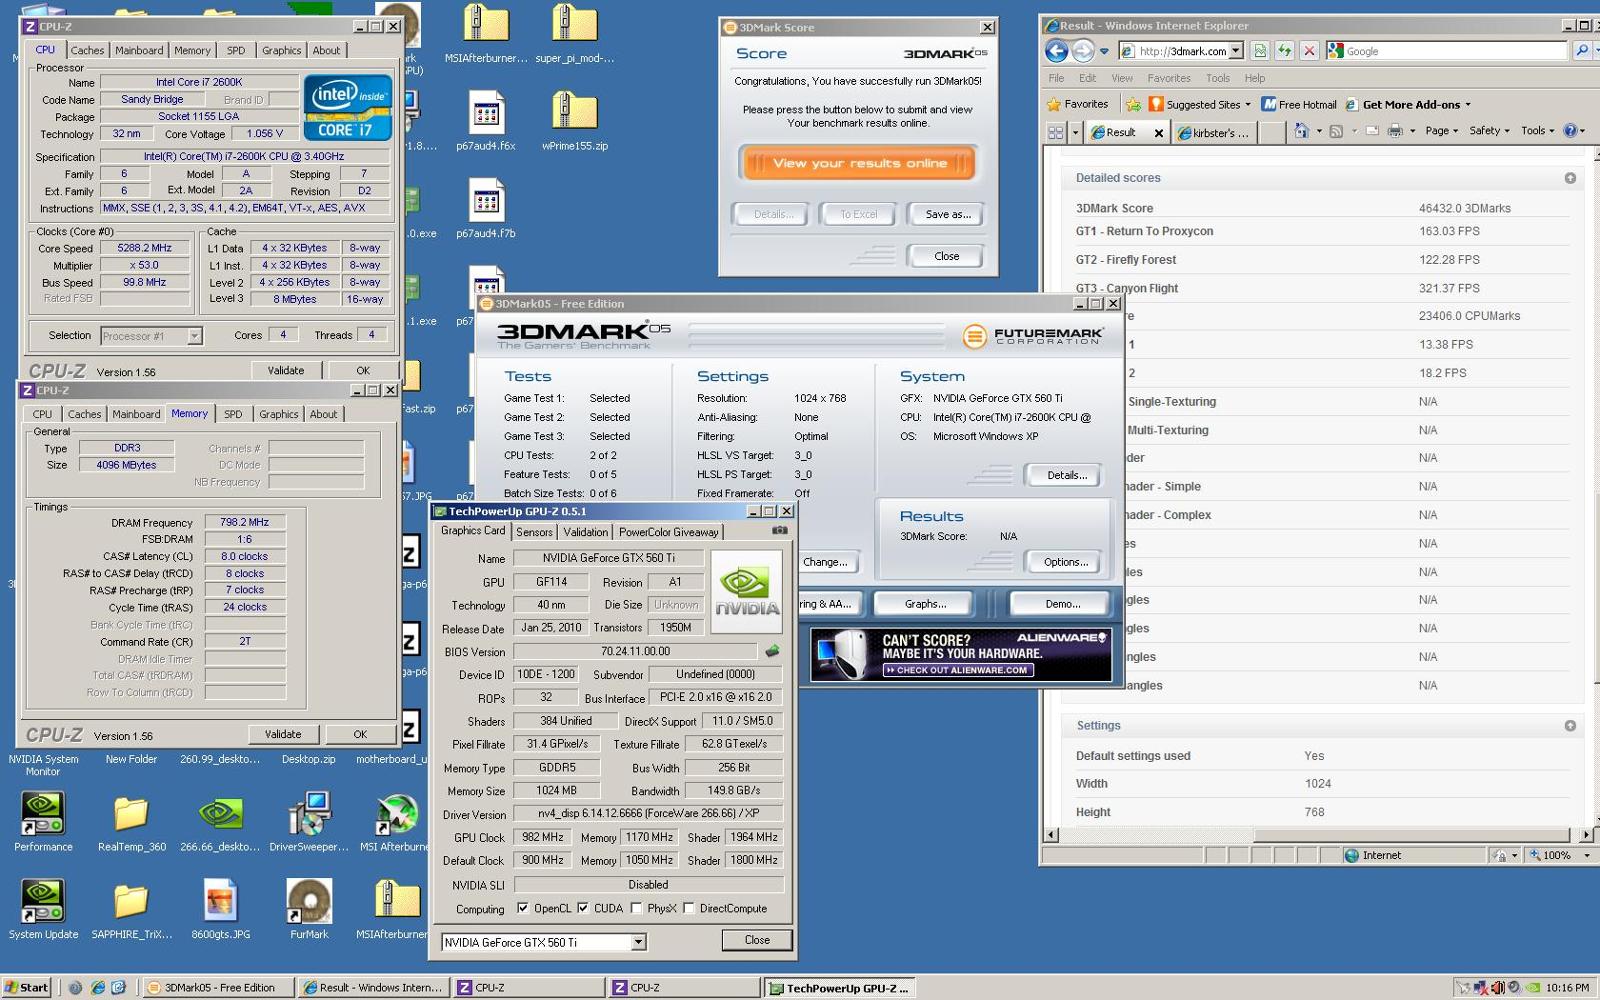This screenshot has height=1000, width=1600.
Task: Click the IE Help question mark icon
Action: click(1570, 131)
